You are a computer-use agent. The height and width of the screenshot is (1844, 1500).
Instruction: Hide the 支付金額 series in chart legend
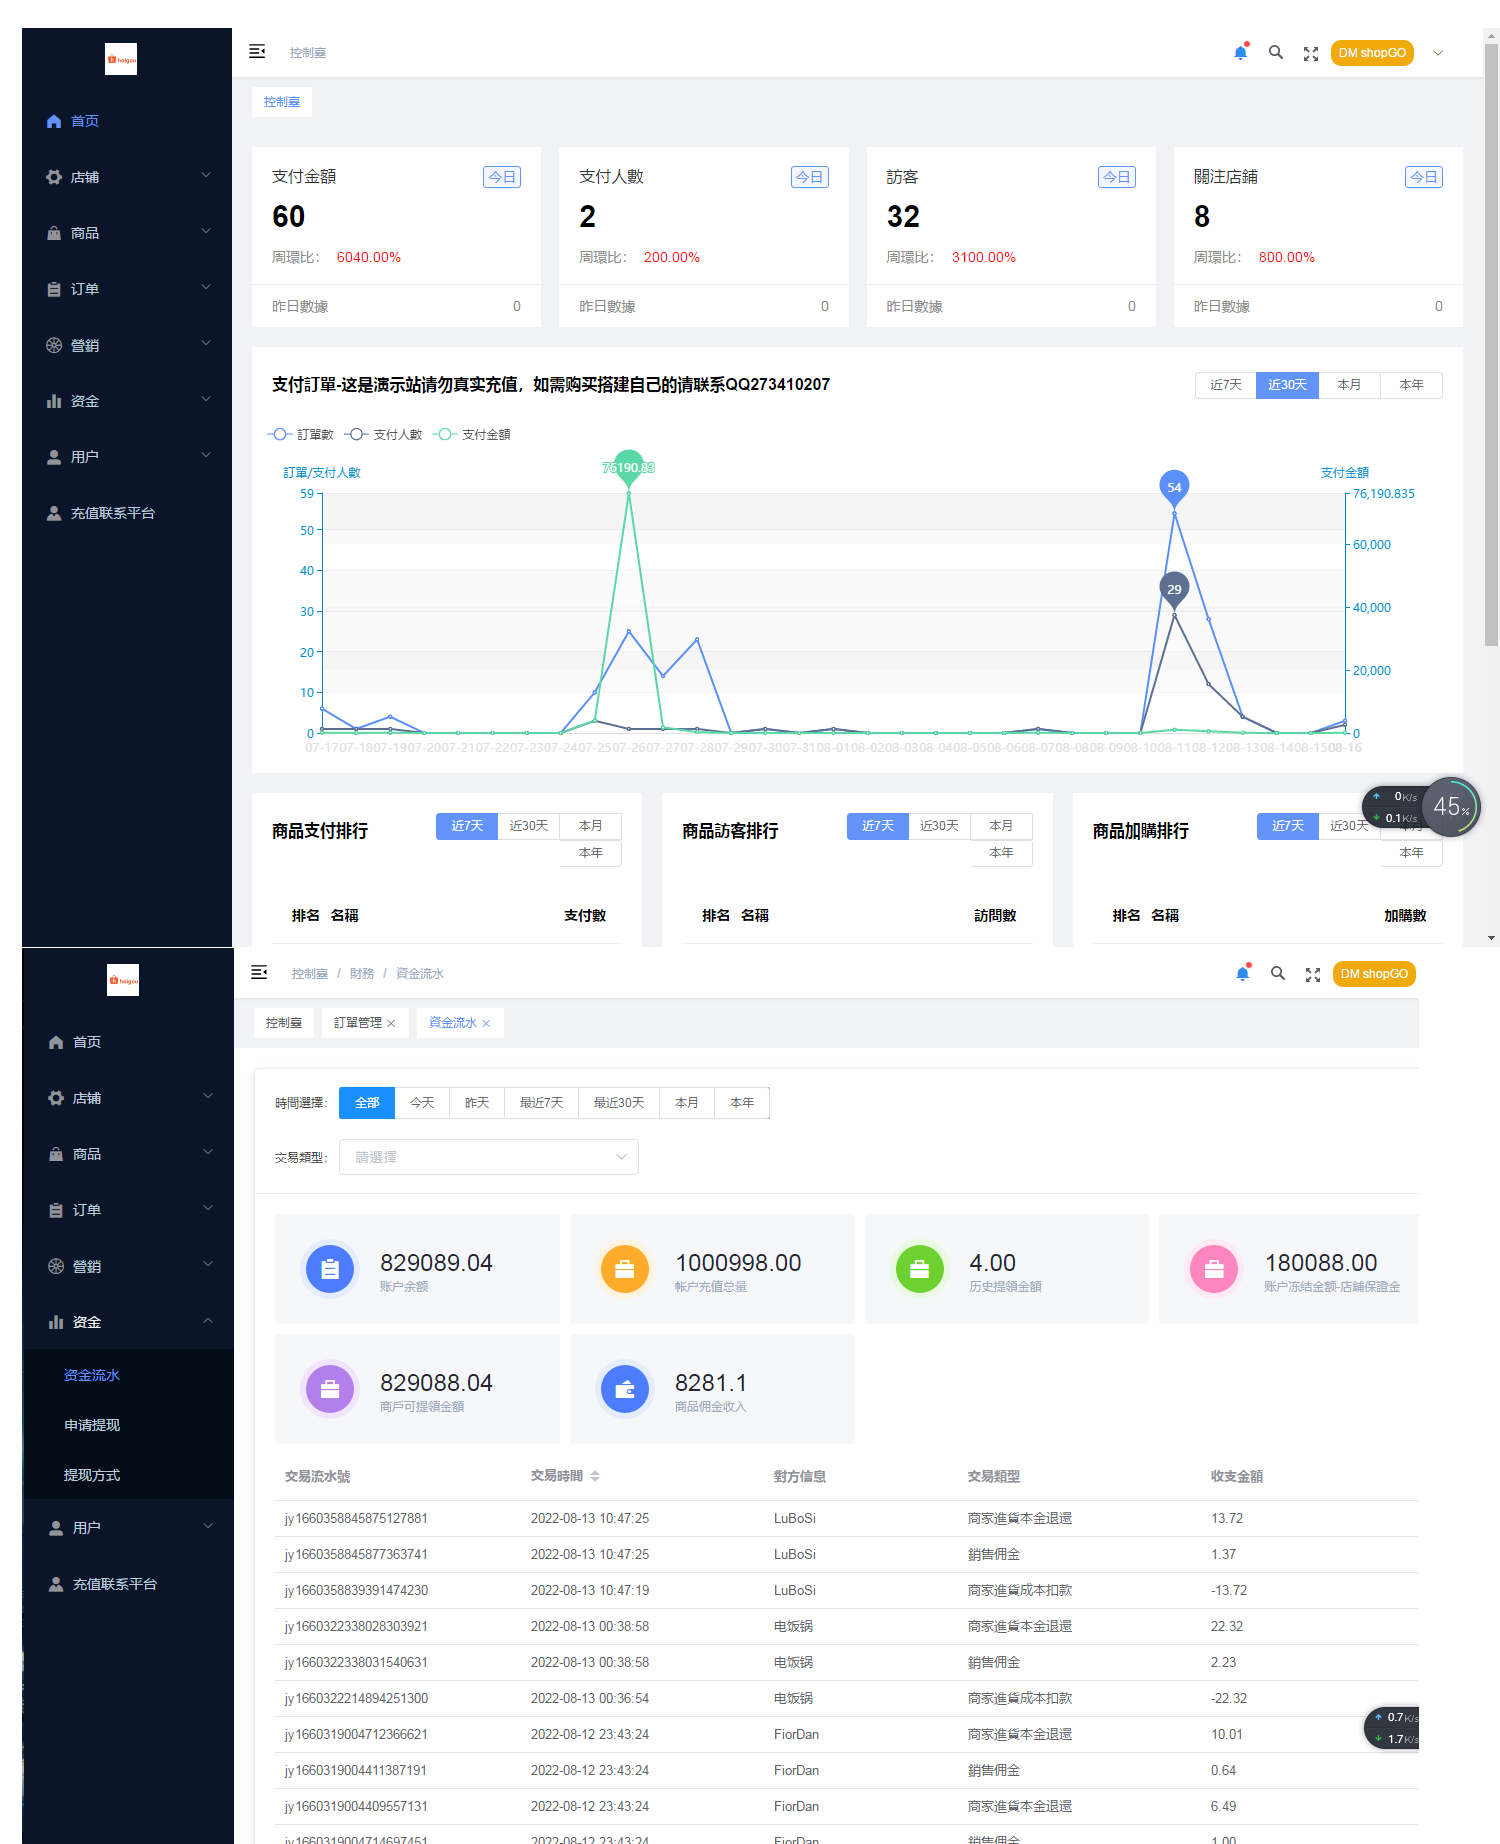click(472, 434)
